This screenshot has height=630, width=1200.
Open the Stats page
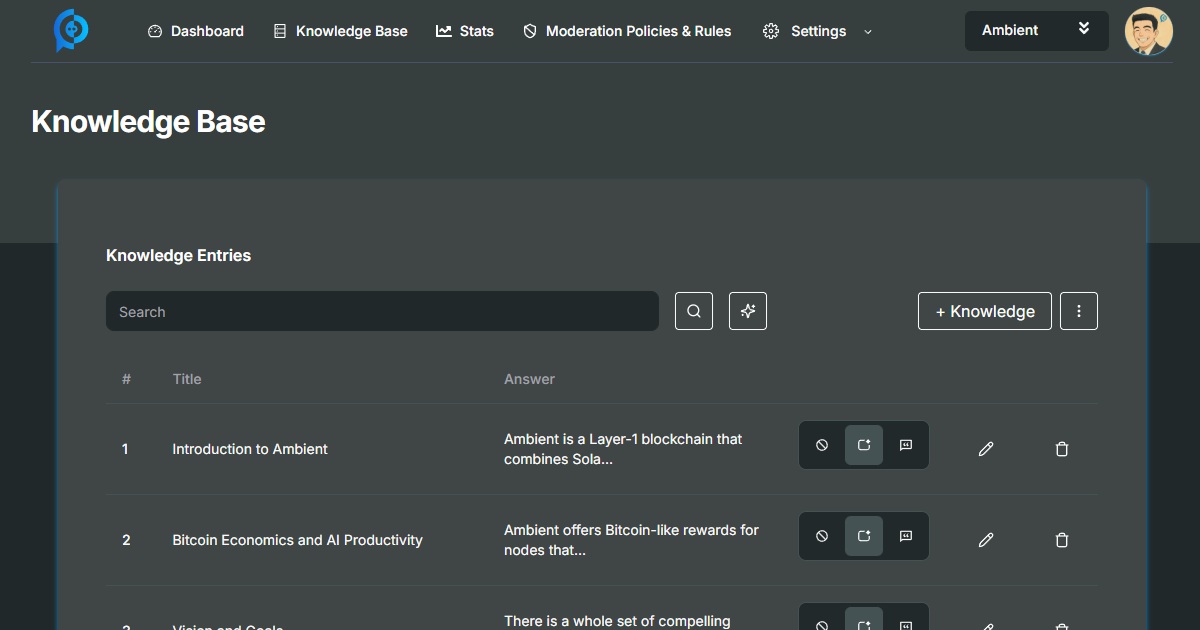[465, 31]
